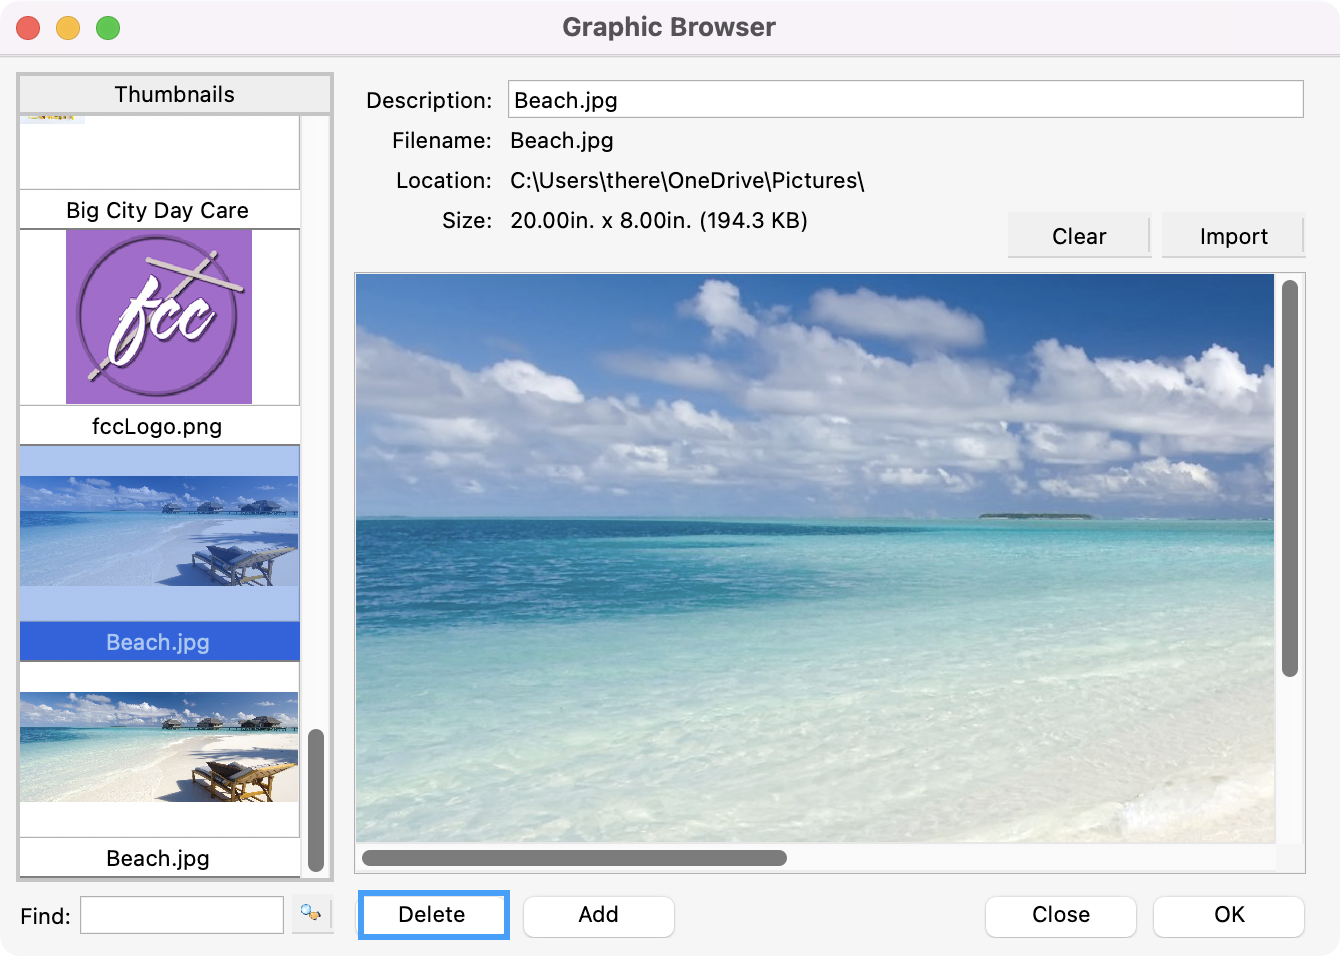Delete the selected graphic

(432, 914)
